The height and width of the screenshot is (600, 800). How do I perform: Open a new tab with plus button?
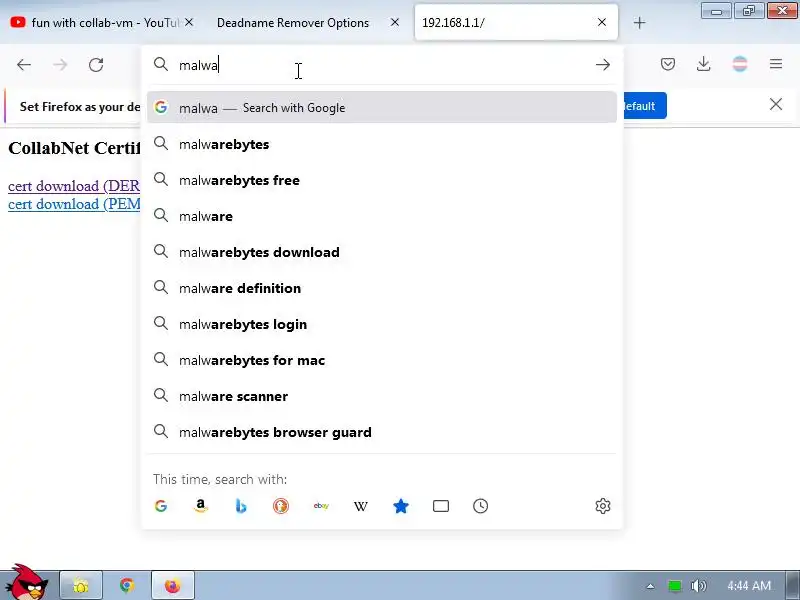click(x=639, y=23)
